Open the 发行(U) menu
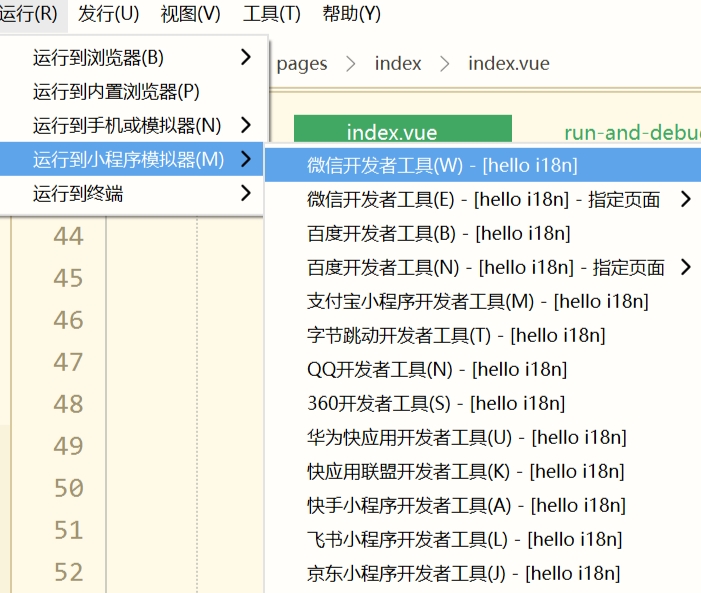This screenshot has height=593, width=701. pos(108,14)
